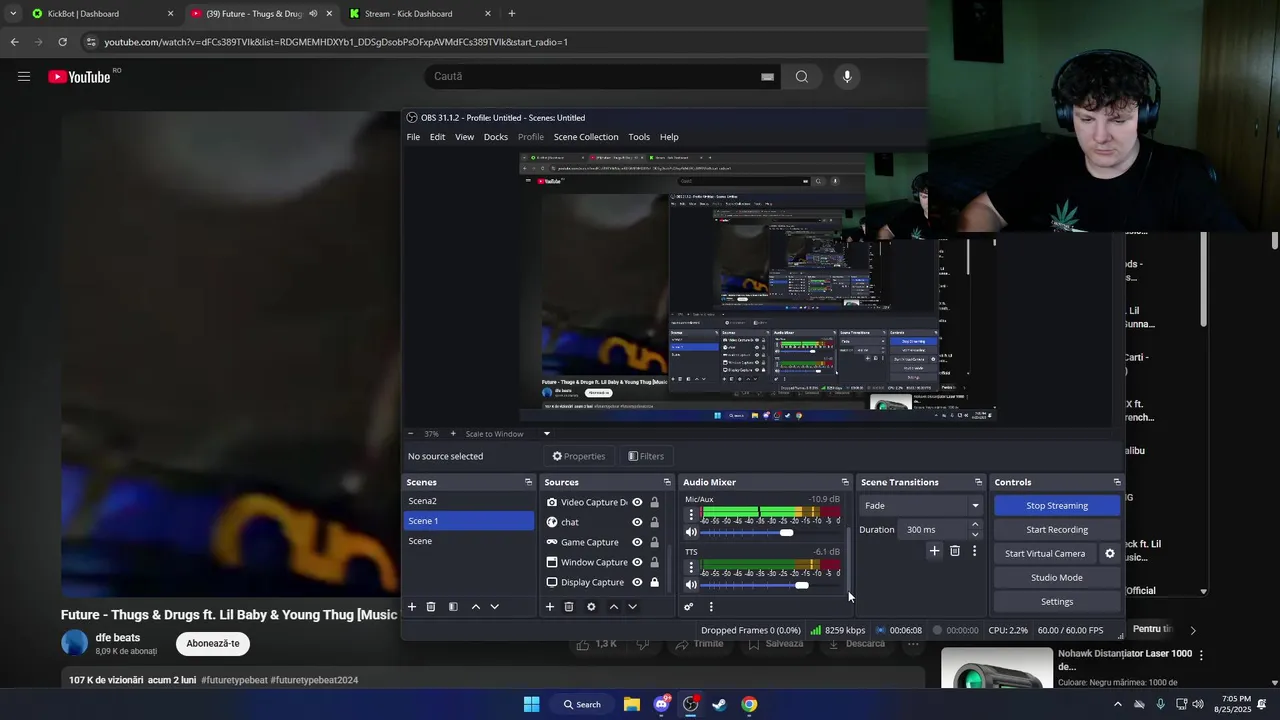The width and height of the screenshot is (1280, 720).
Task: Open the OBS Docks menu
Action: (496, 137)
